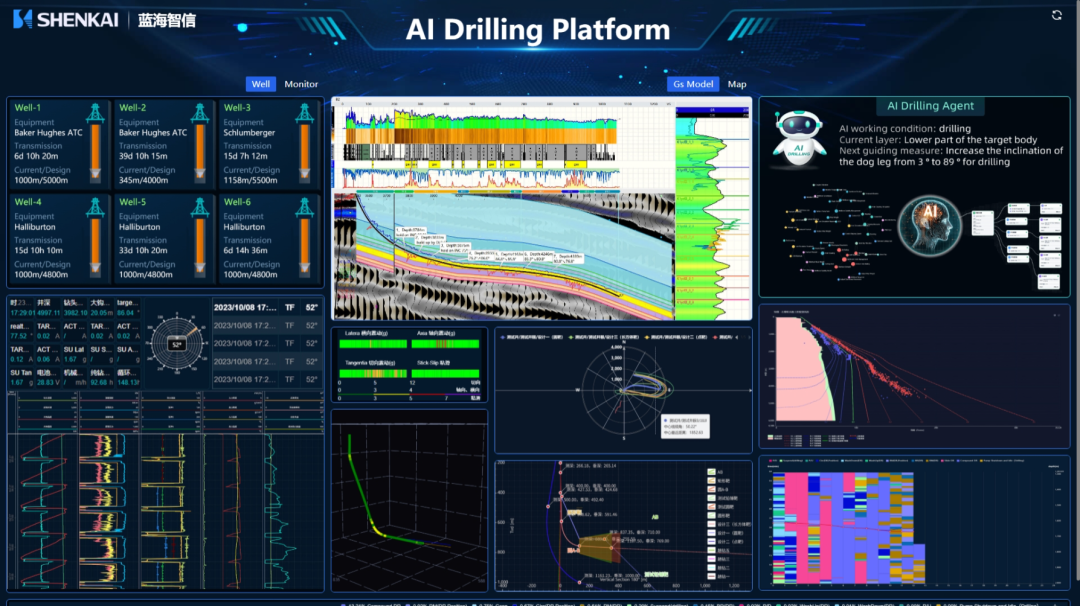Toggle red series in polar chart legend
Screen dimensions: 1080x606
click(723, 337)
